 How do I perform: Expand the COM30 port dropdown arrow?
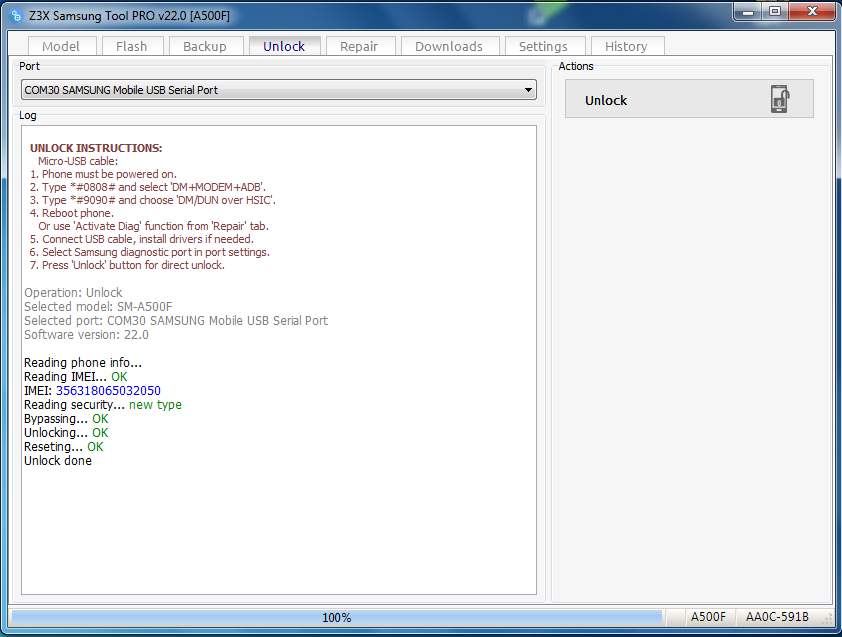[x=528, y=90]
